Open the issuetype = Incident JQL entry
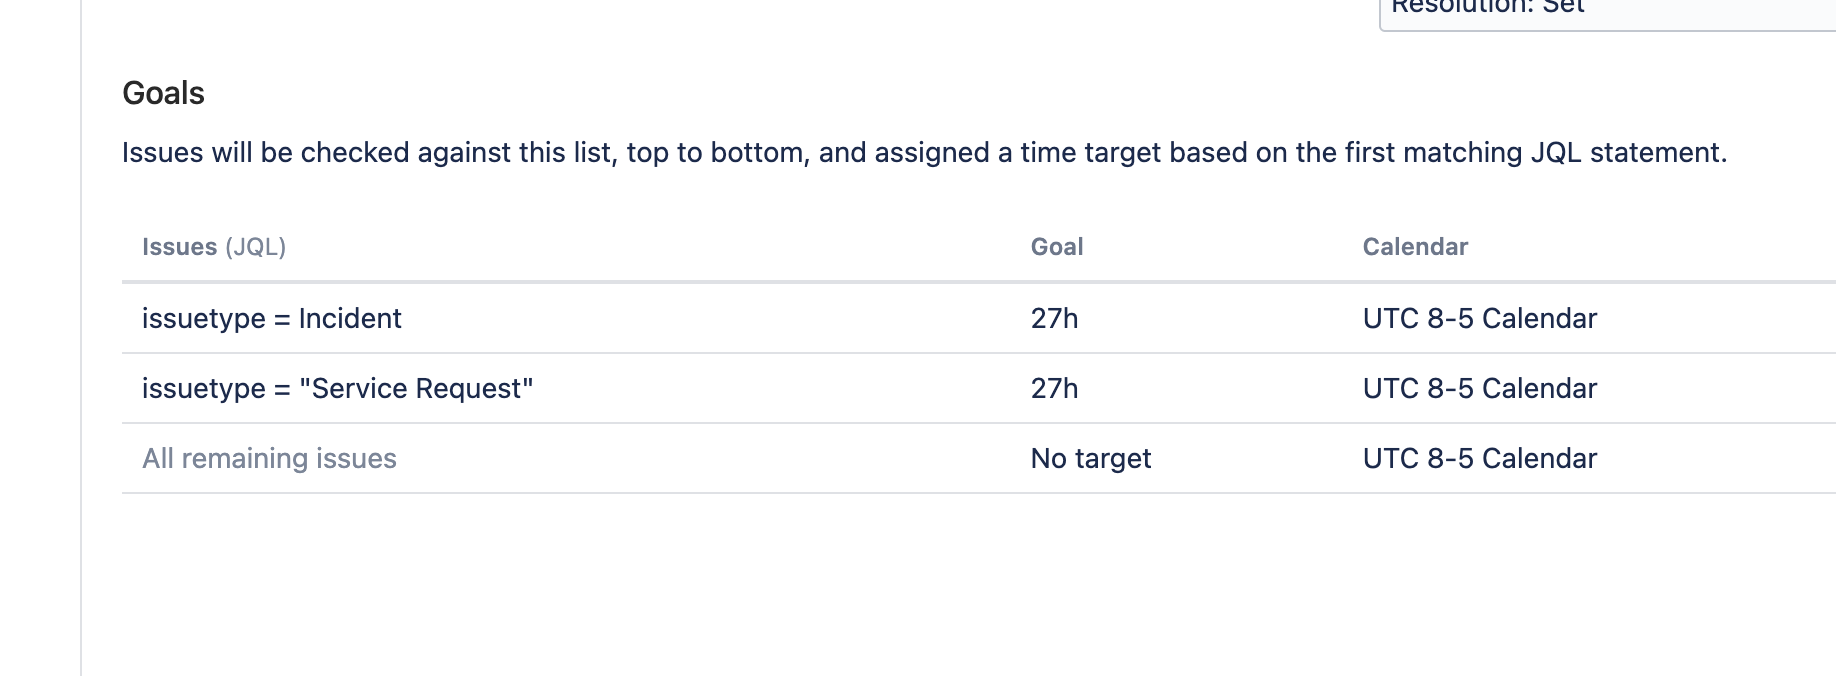Screen dimensions: 1836x676 click(x=271, y=318)
